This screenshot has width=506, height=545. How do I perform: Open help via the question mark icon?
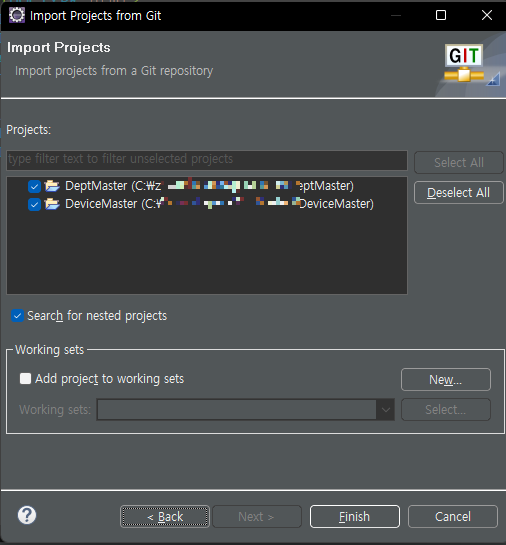tap(27, 515)
